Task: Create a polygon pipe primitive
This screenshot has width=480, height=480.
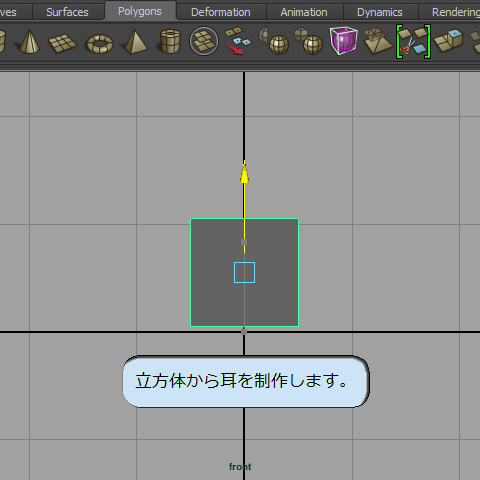Action: (x=170, y=41)
